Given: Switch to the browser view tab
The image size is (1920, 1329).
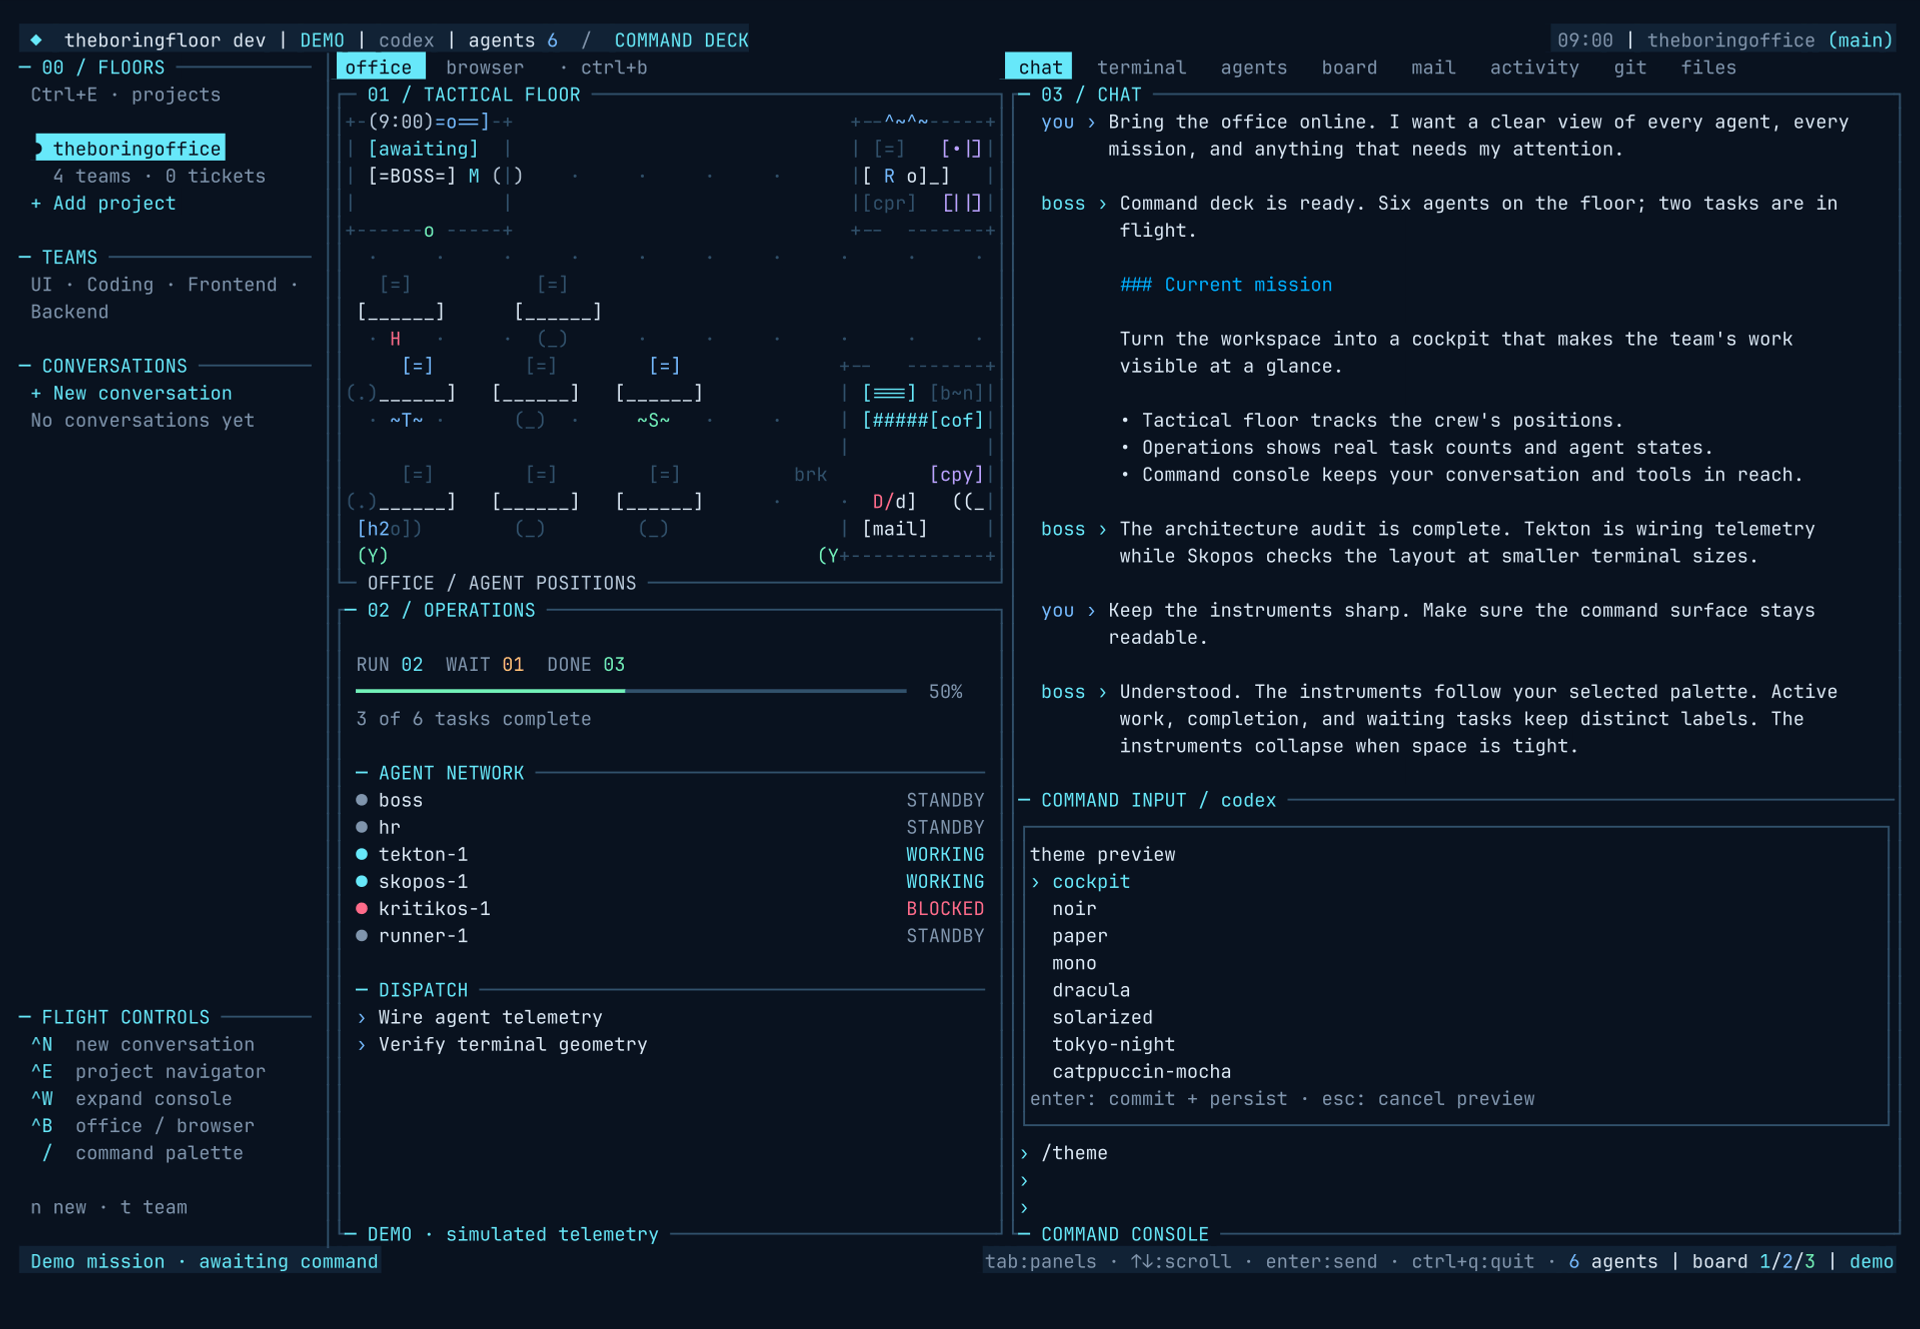Looking at the screenshot, I should point(484,67).
